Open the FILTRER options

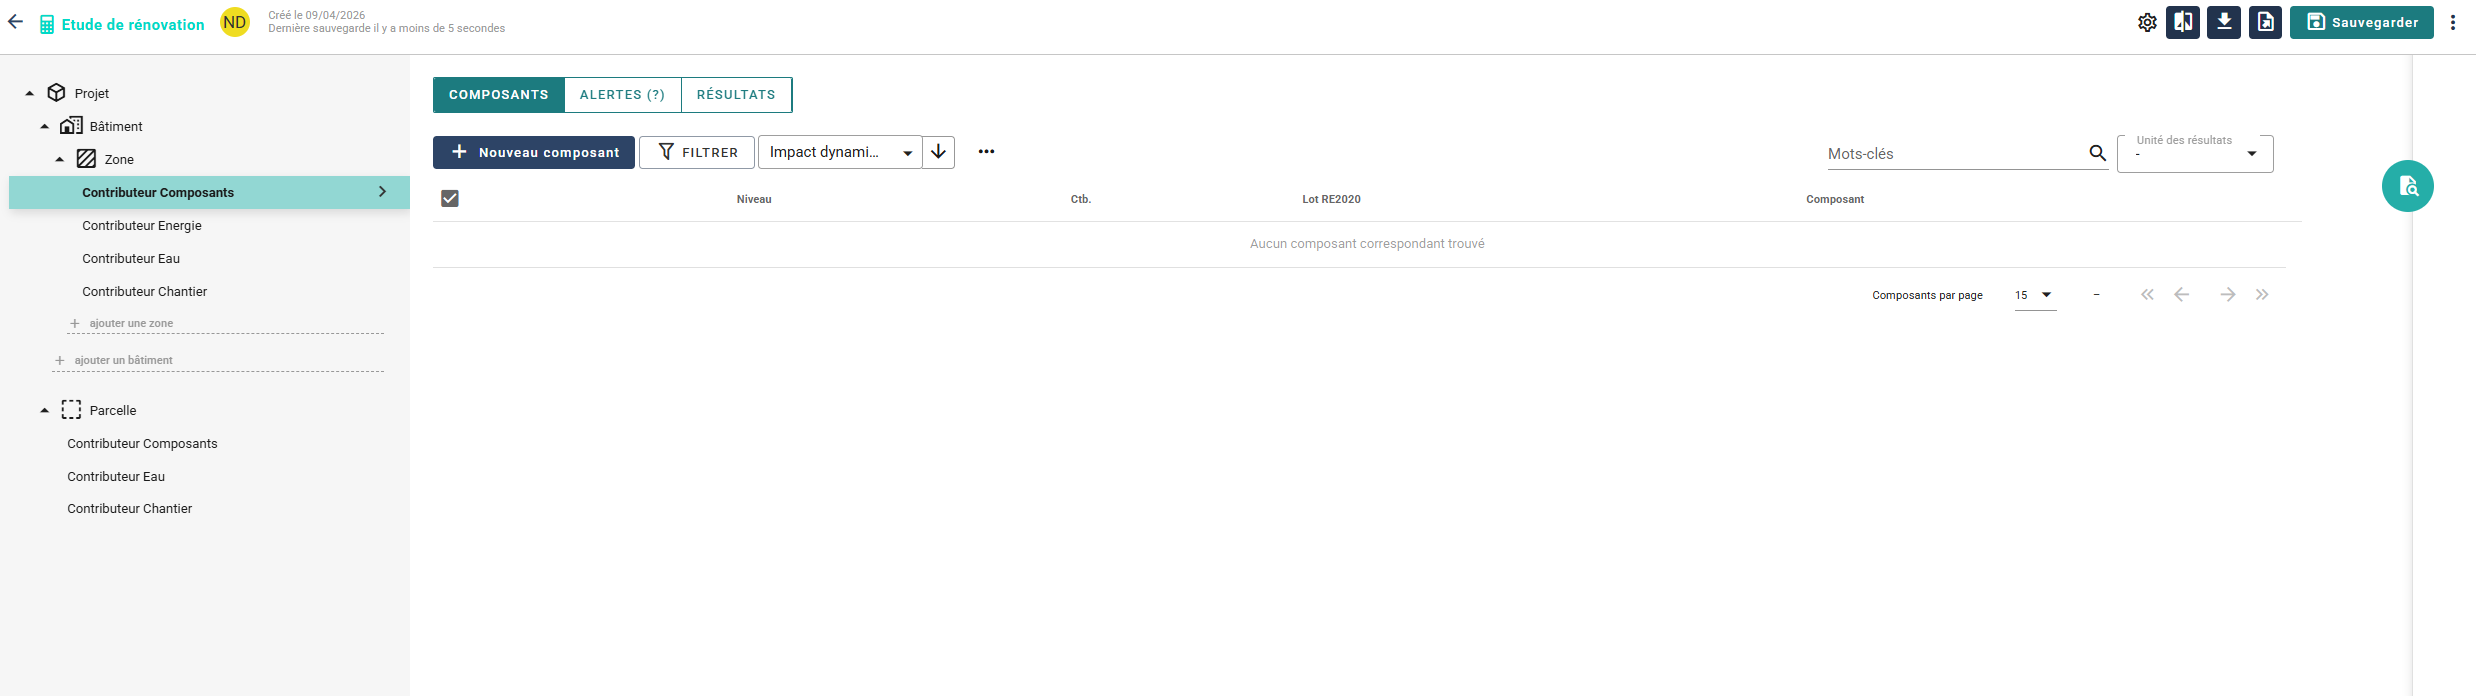[x=697, y=152]
